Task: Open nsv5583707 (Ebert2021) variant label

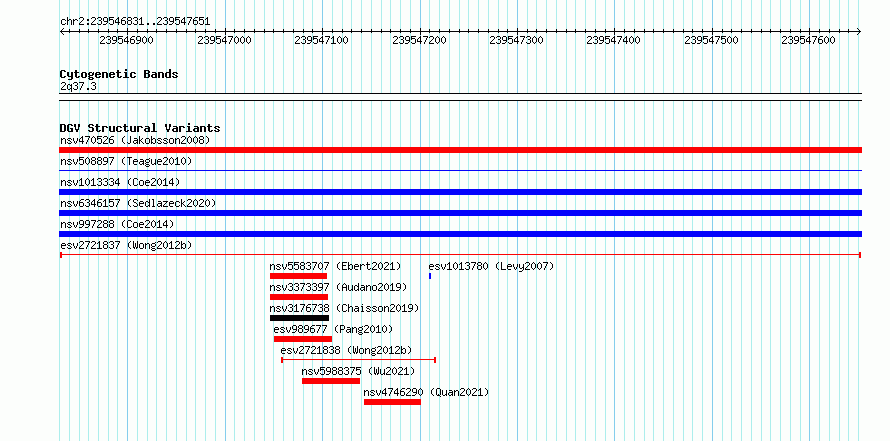Action: click(x=335, y=266)
